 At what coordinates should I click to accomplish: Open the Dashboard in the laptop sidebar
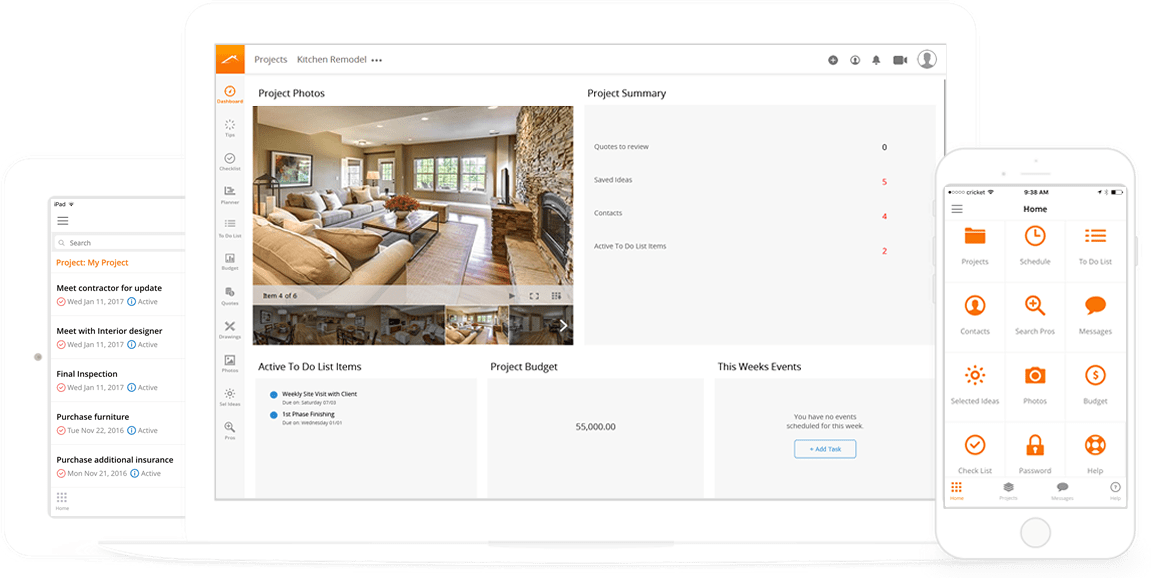[230, 94]
